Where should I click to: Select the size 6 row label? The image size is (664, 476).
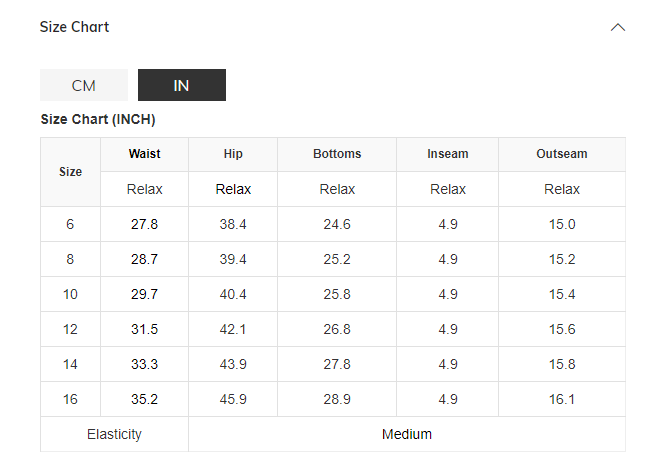point(70,224)
